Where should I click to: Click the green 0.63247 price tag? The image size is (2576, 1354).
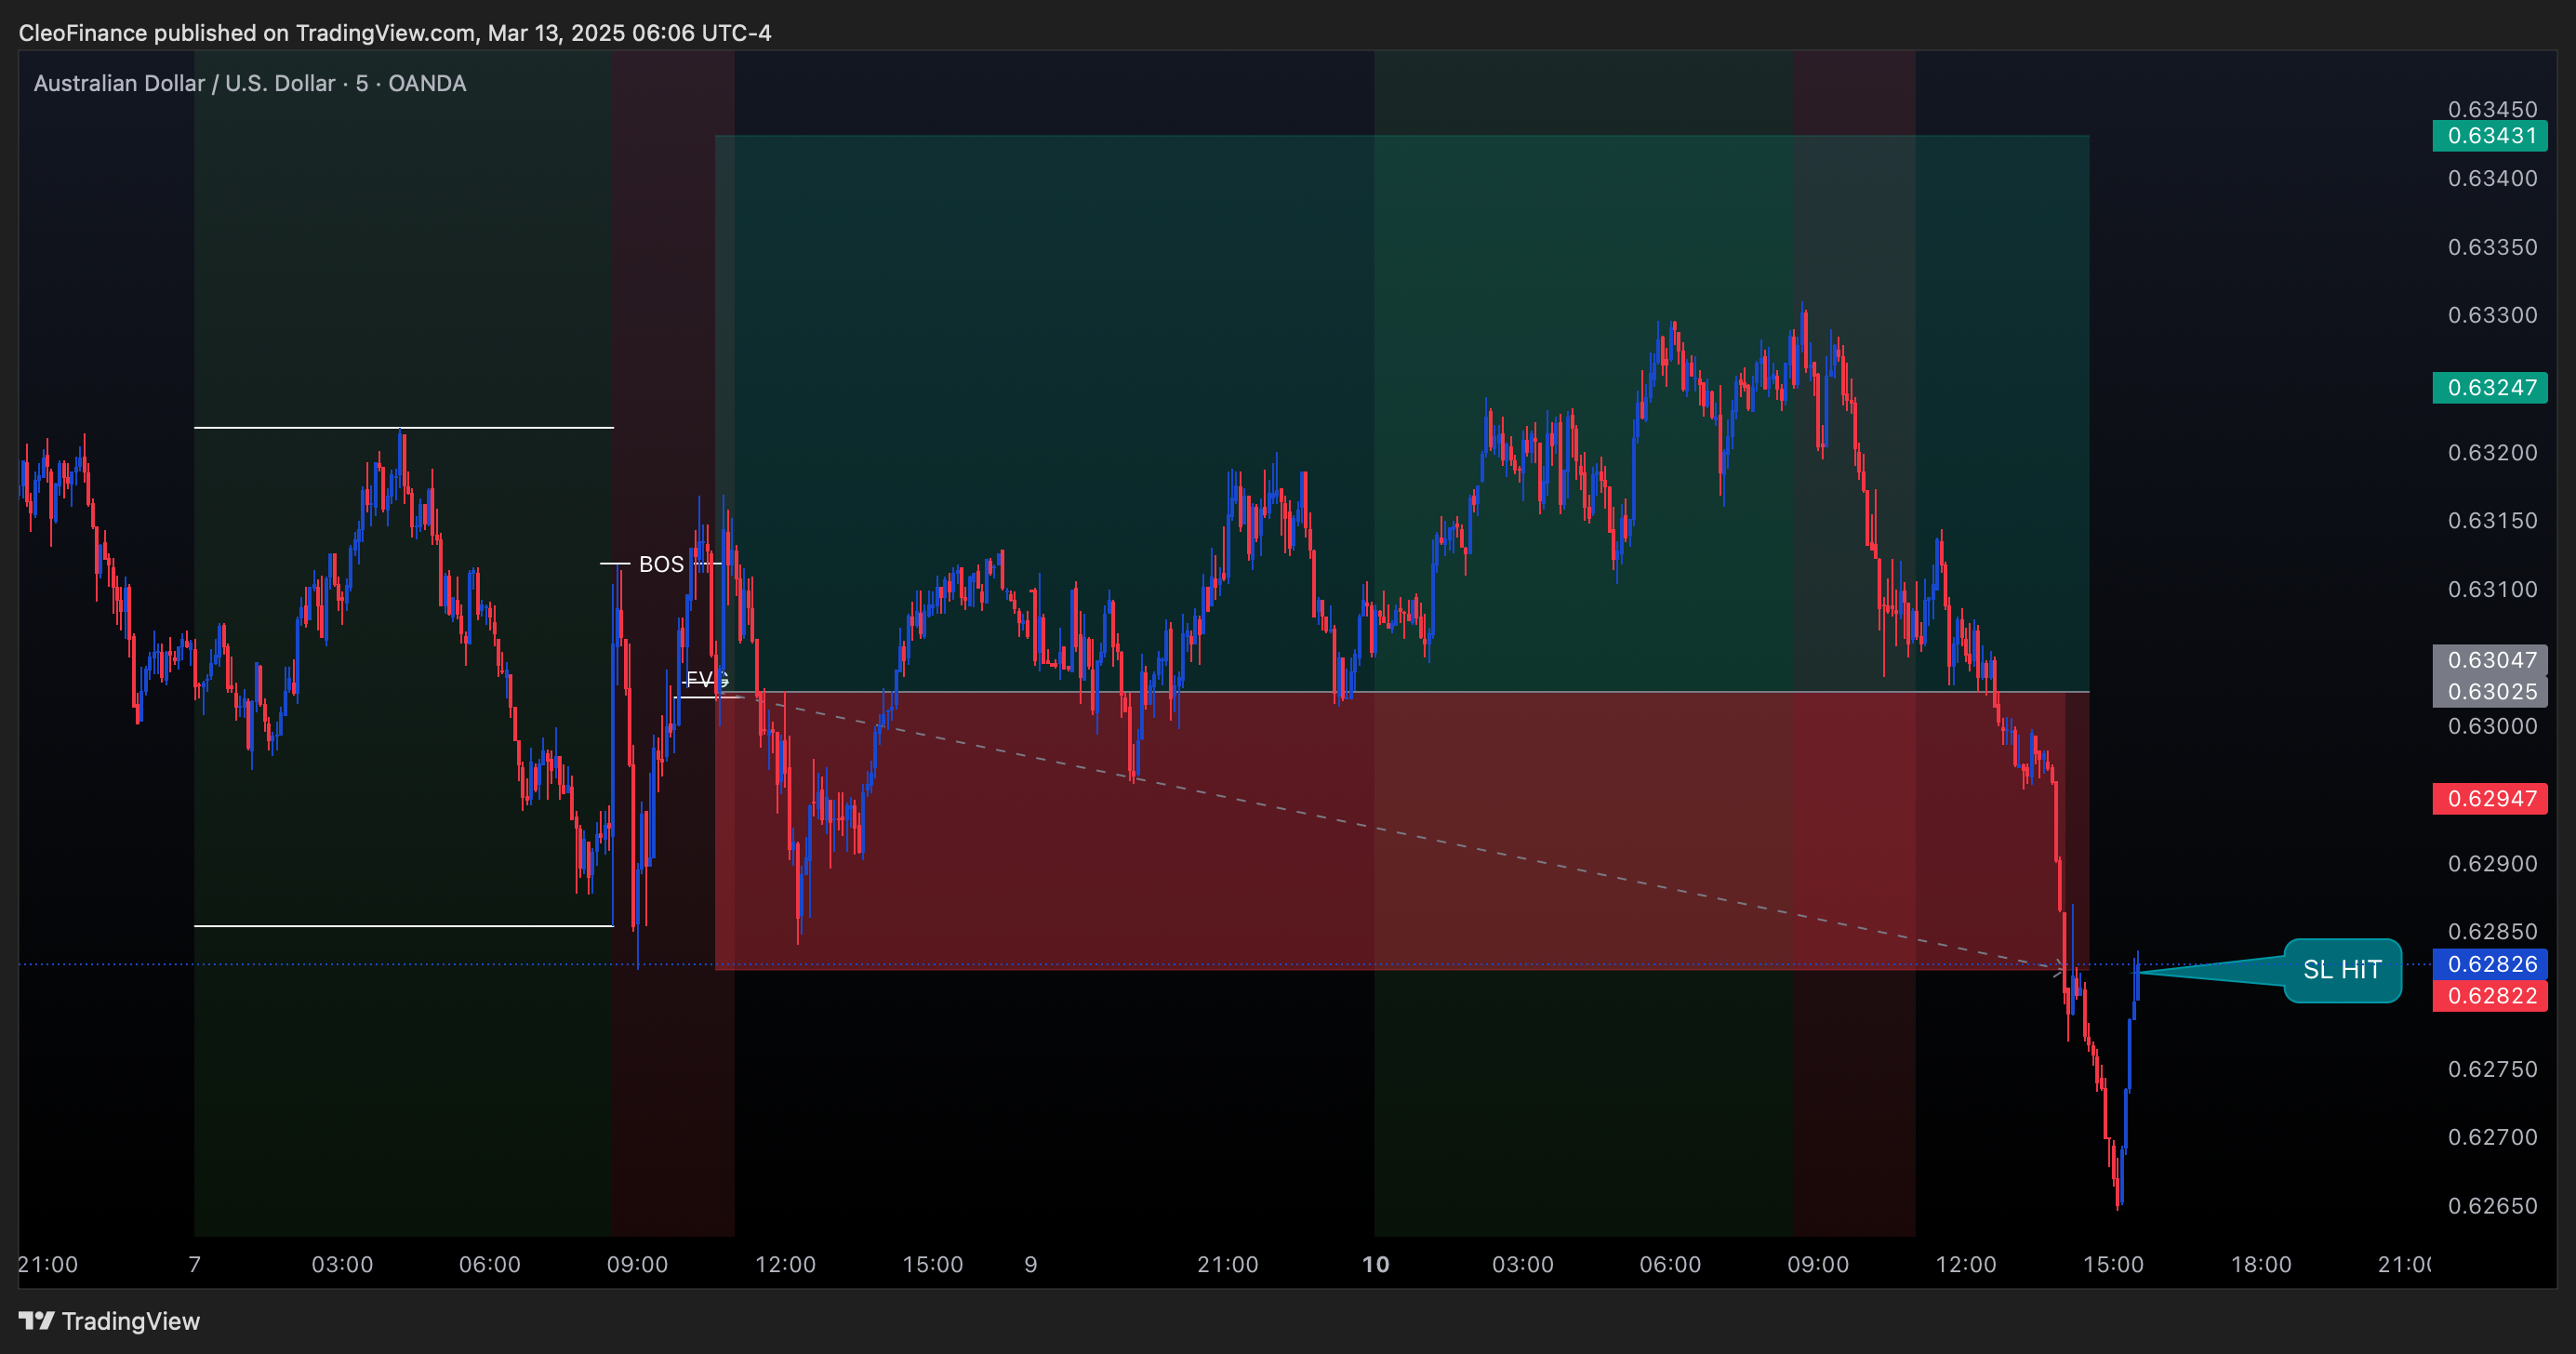(x=2490, y=387)
